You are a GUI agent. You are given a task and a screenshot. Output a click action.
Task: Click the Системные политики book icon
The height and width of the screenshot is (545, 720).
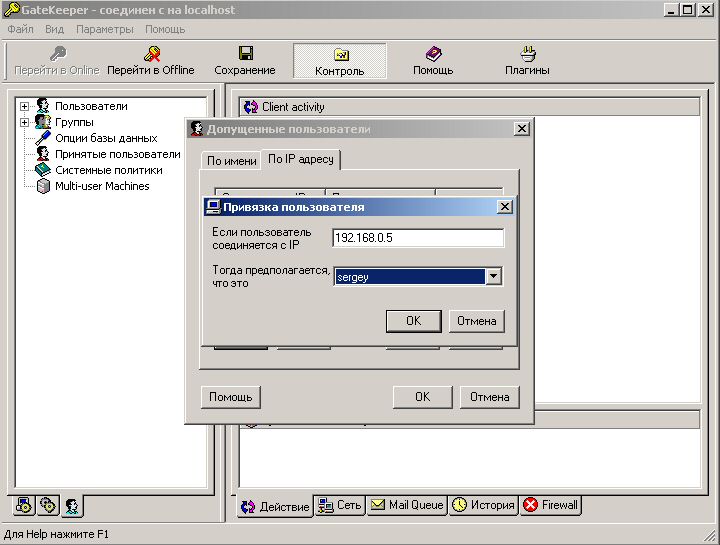(x=43, y=170)
